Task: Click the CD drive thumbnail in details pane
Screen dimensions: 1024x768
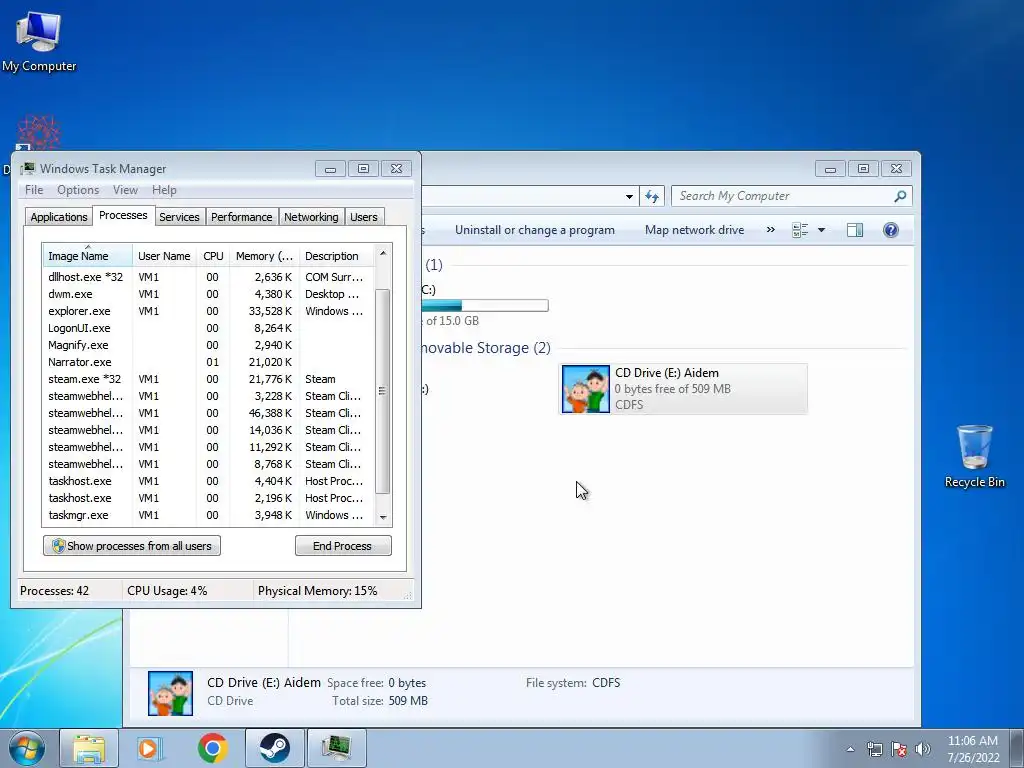Action: (170, 693)
